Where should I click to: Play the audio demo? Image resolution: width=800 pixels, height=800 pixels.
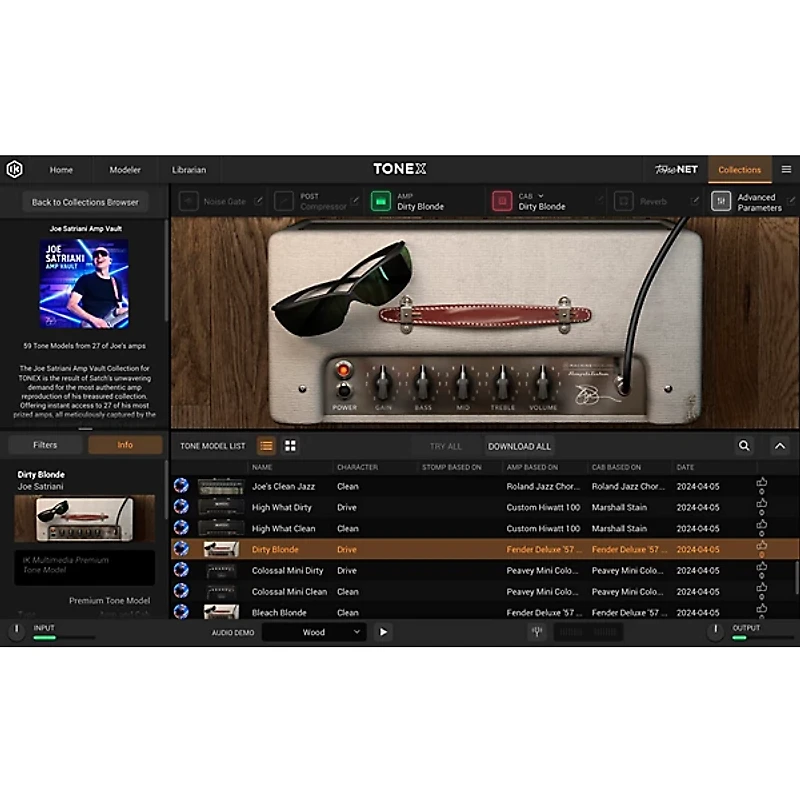[x=383, y=632]
